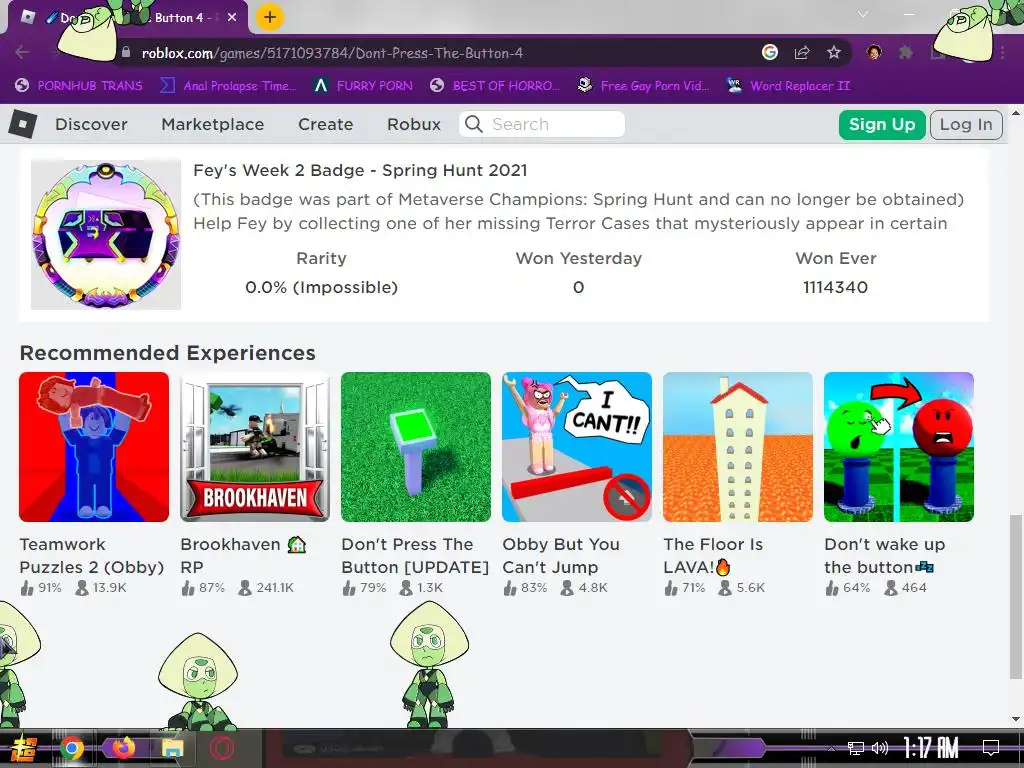Open the notification center icon
The image size is (1024, 768).
click(991, 747)
